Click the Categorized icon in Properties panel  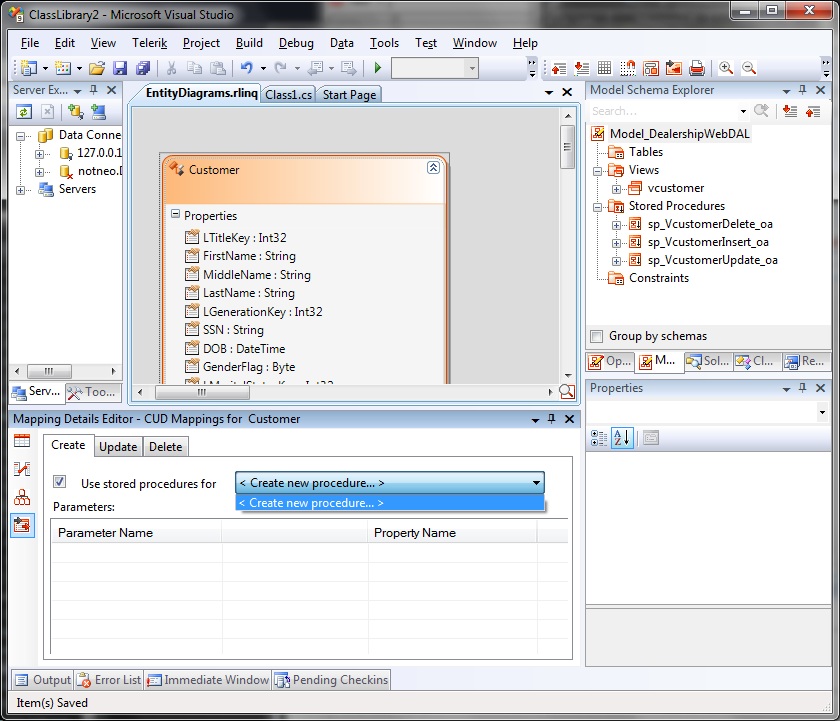pos(599,438)
